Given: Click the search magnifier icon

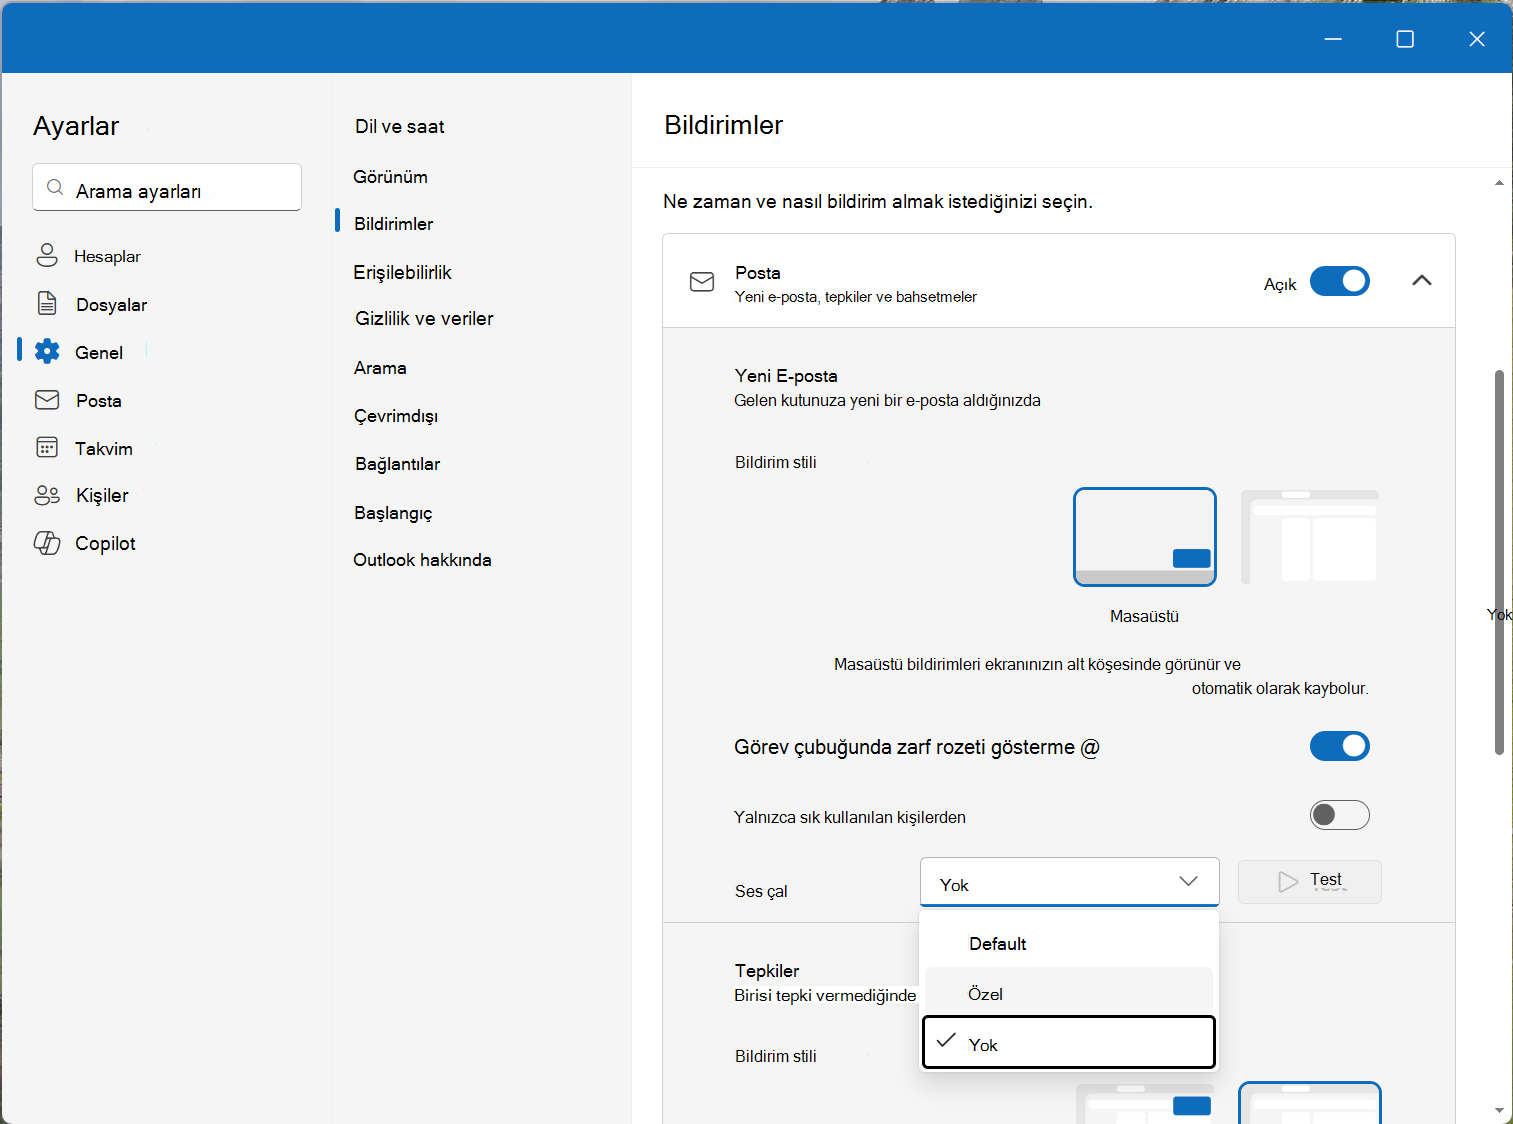Looking at the screenshot, I should 56,188.
